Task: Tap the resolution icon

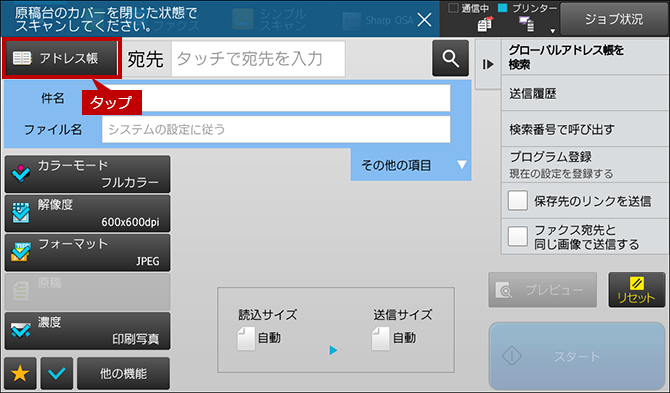Action: pos(21,213)
